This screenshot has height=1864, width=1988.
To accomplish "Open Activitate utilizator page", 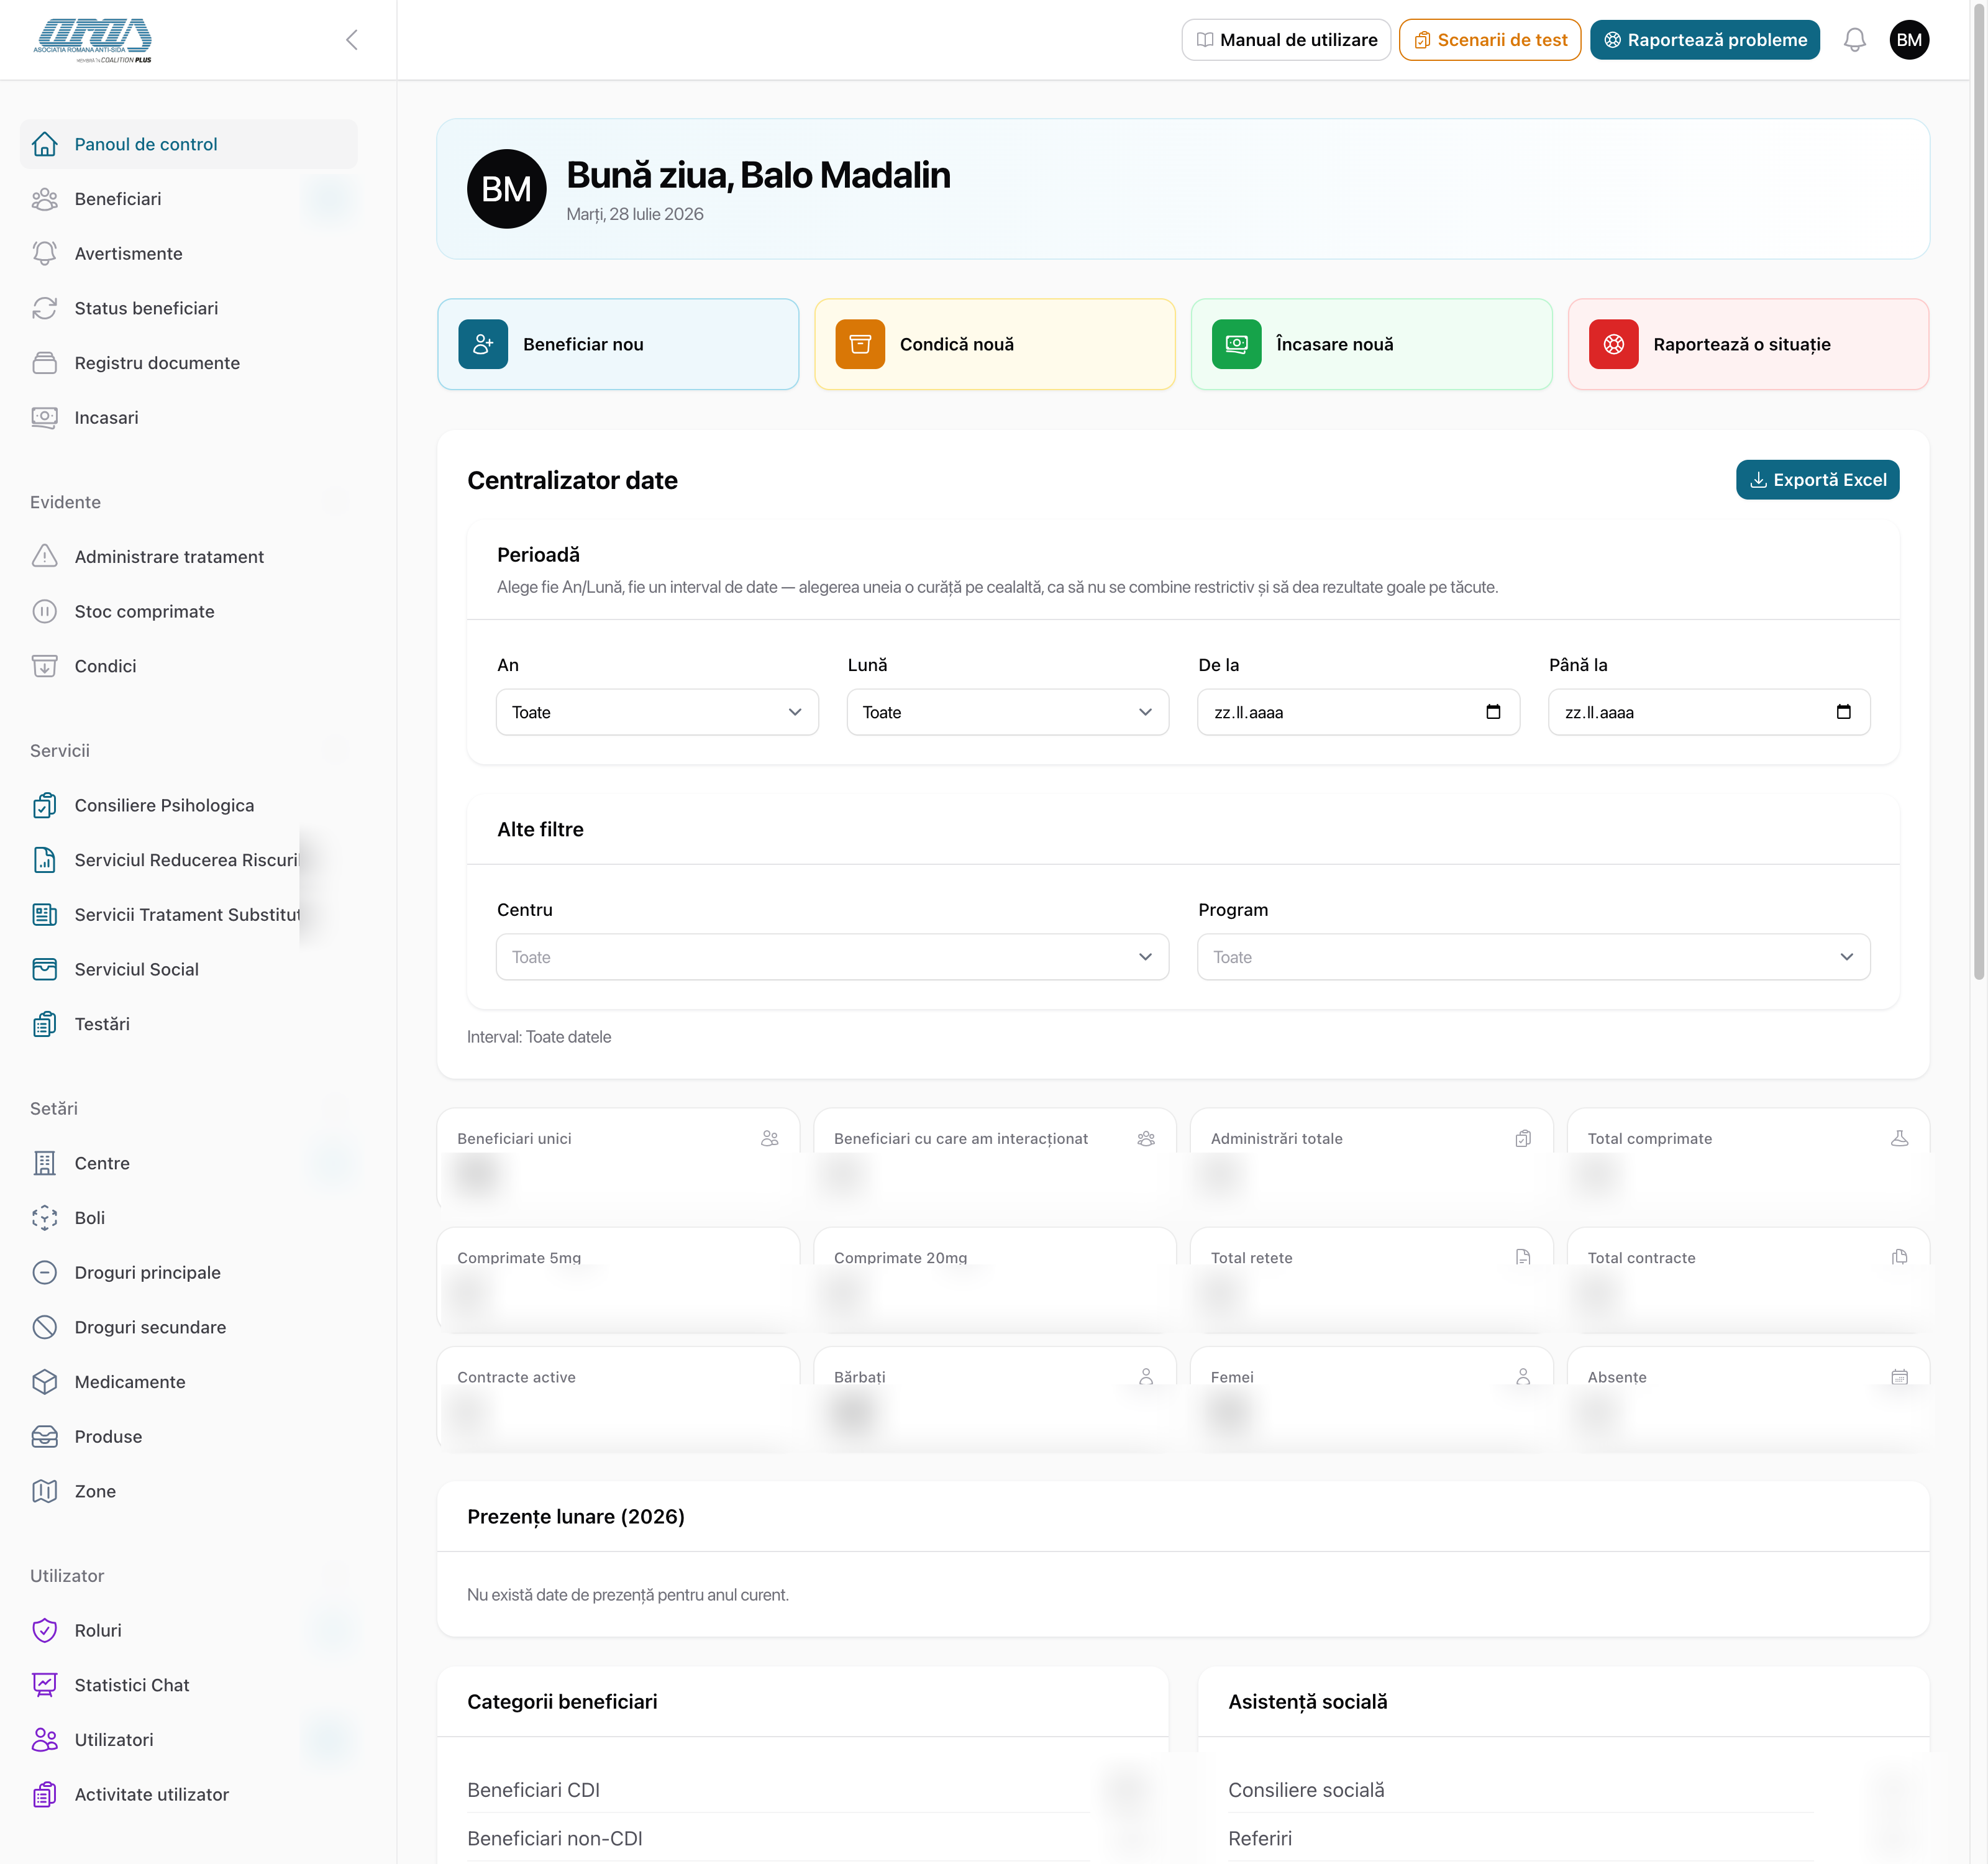I will pyautogui.click(x=188, y=1794).
